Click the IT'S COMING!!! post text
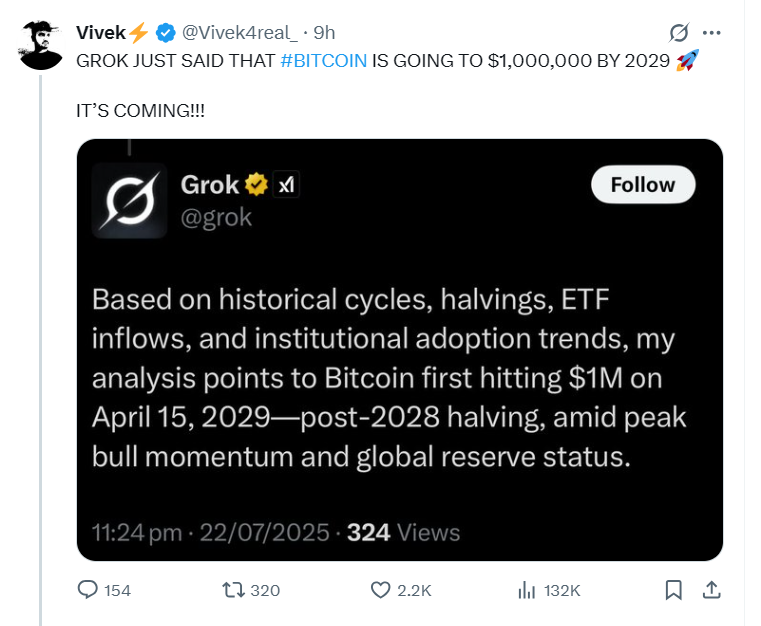This screenshot has height=626, width=761. [140, 111]
